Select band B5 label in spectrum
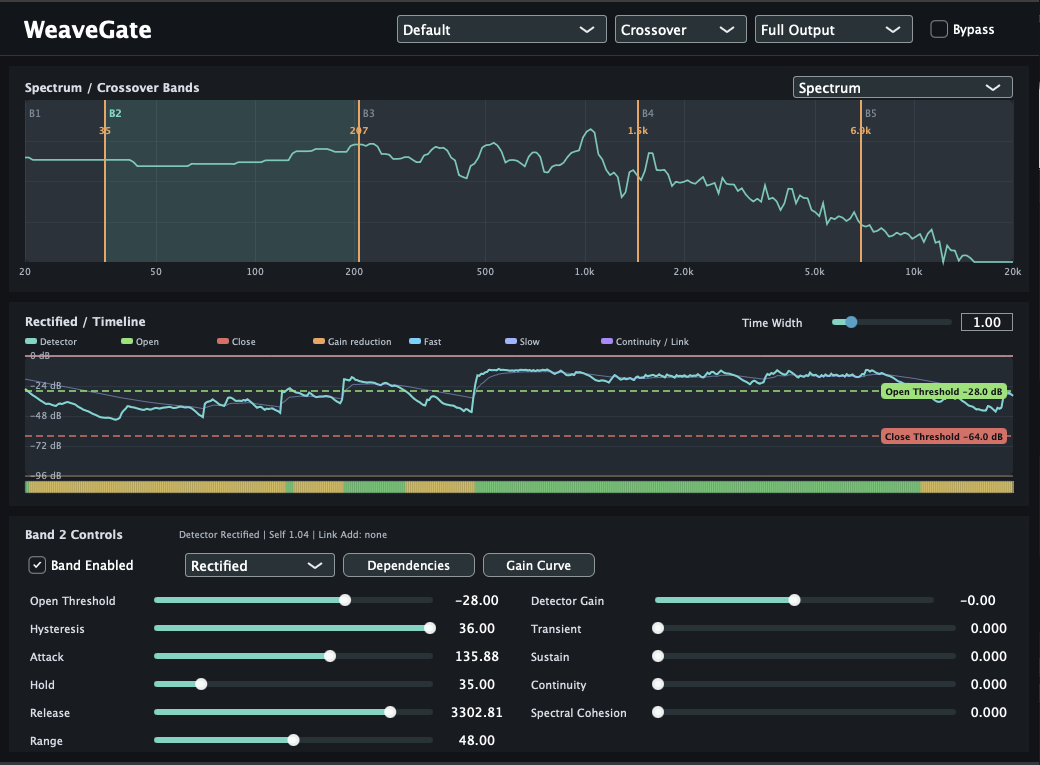Screen dimensions: 1040x765 click(x=871, y=113)
